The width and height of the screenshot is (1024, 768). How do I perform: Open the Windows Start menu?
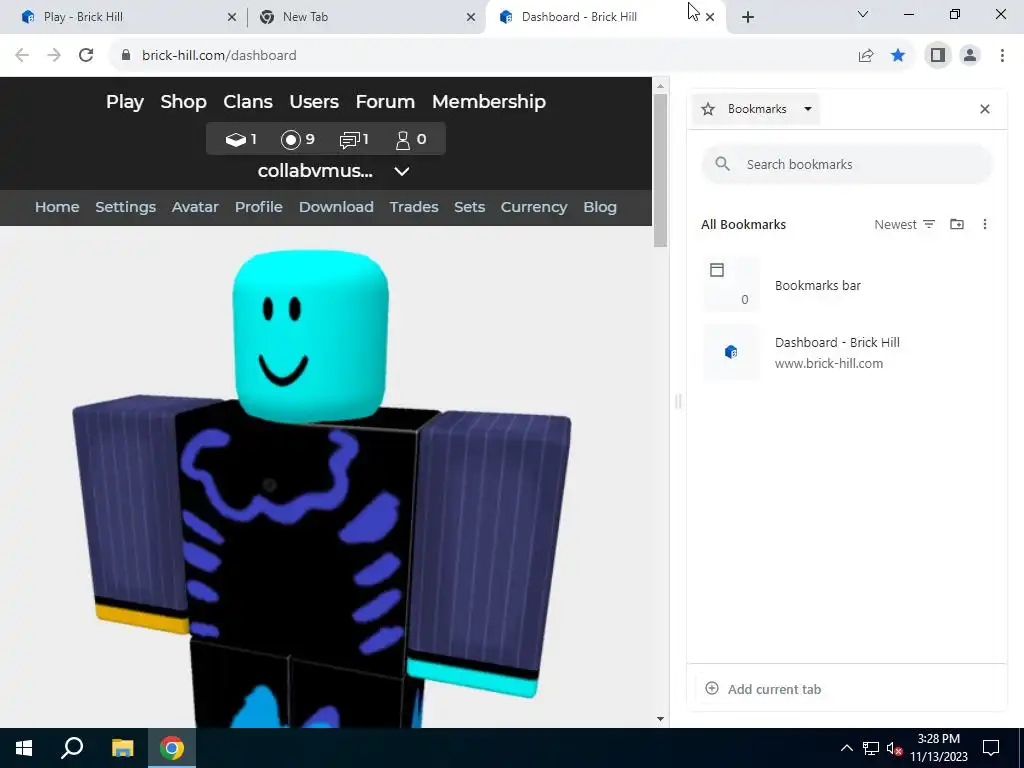tap(24, 748)
